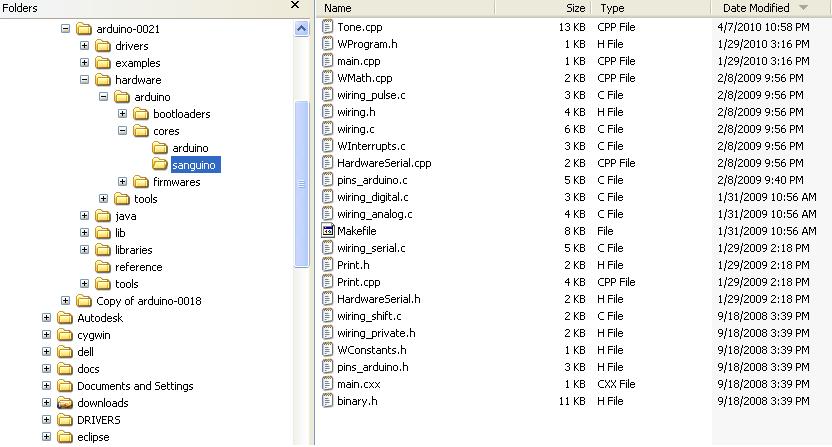Click the arduino-0021 folder icon

84,28
